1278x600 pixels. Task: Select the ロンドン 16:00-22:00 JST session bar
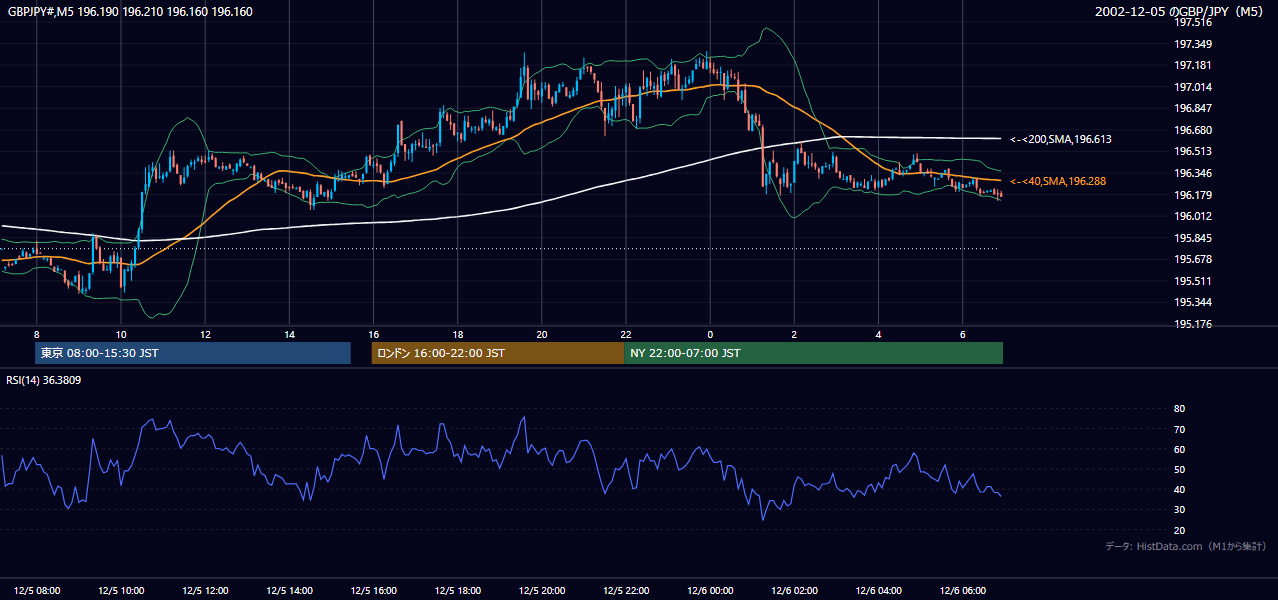497,353
